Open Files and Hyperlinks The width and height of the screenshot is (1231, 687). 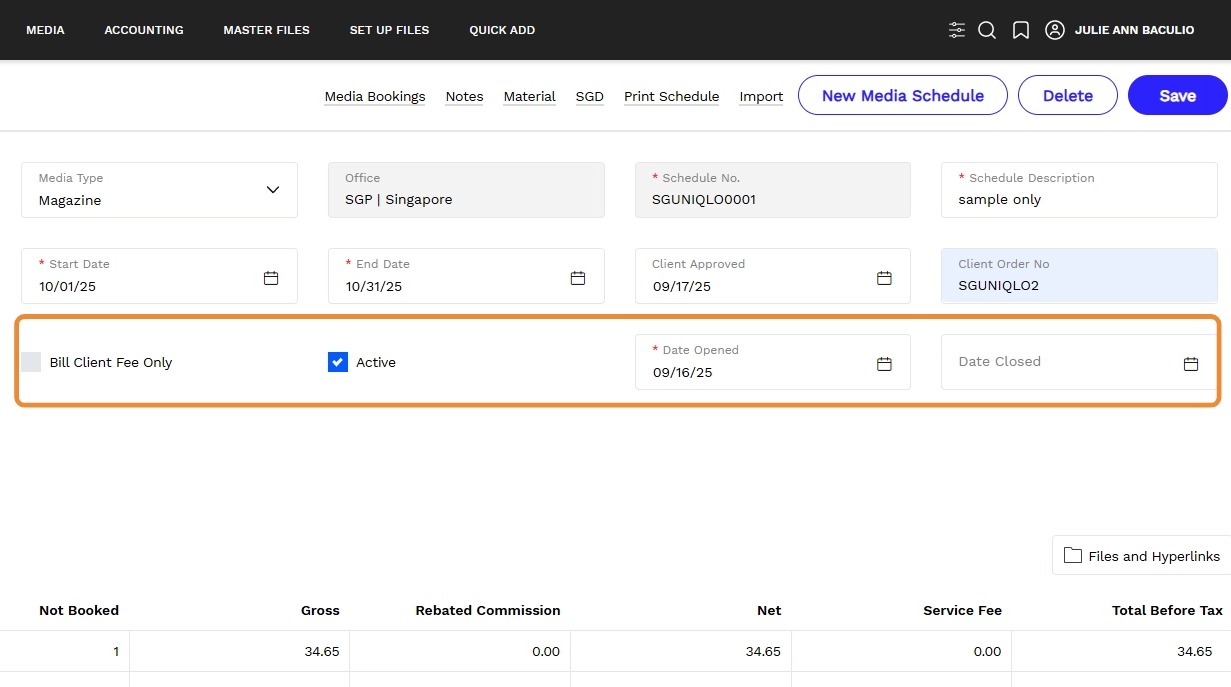(1142, 556)
